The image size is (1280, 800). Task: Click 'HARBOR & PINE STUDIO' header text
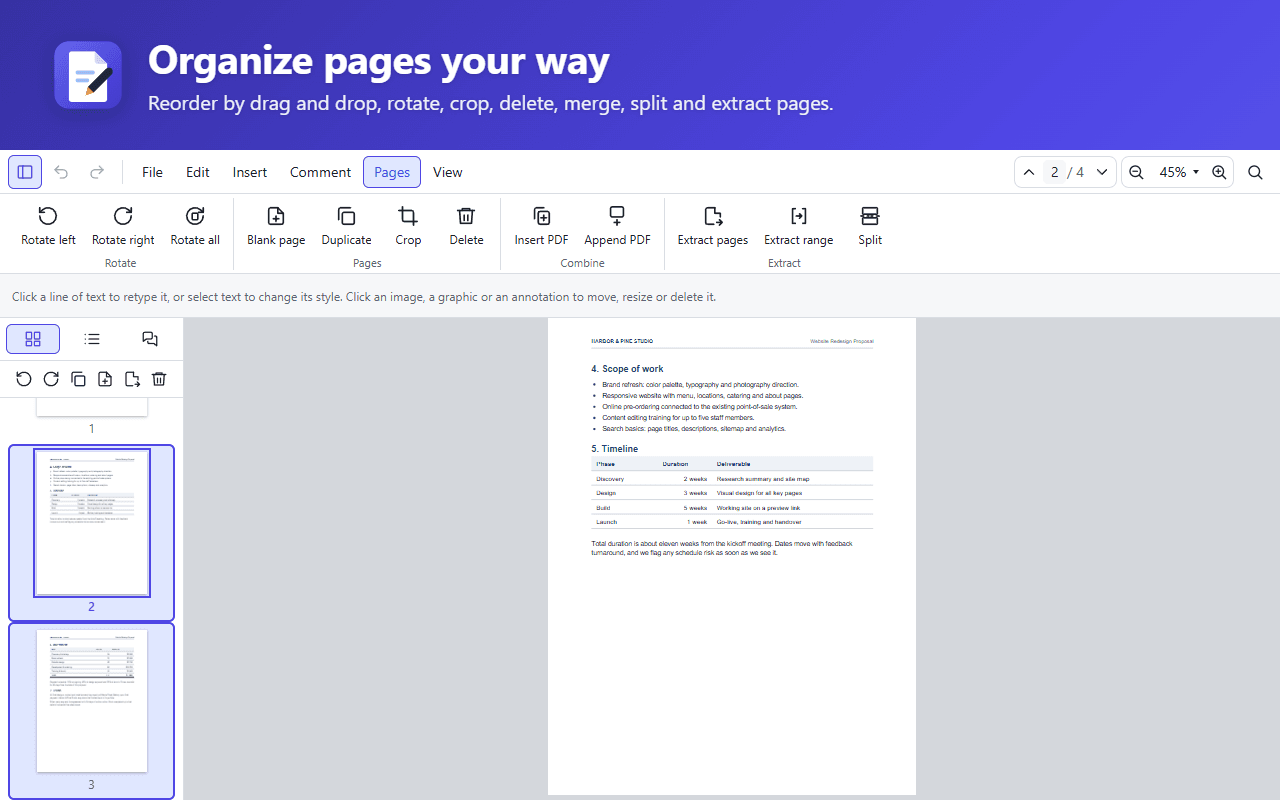(x=622, y=341)
